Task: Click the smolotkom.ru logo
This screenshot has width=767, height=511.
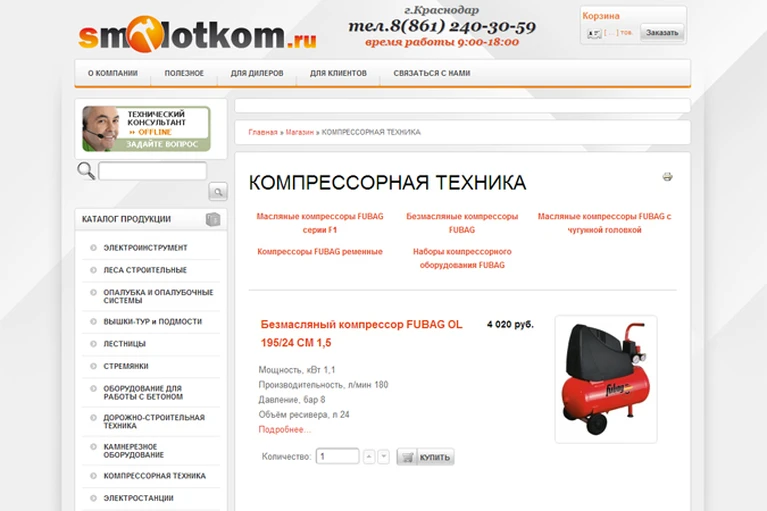Action: 197,34
